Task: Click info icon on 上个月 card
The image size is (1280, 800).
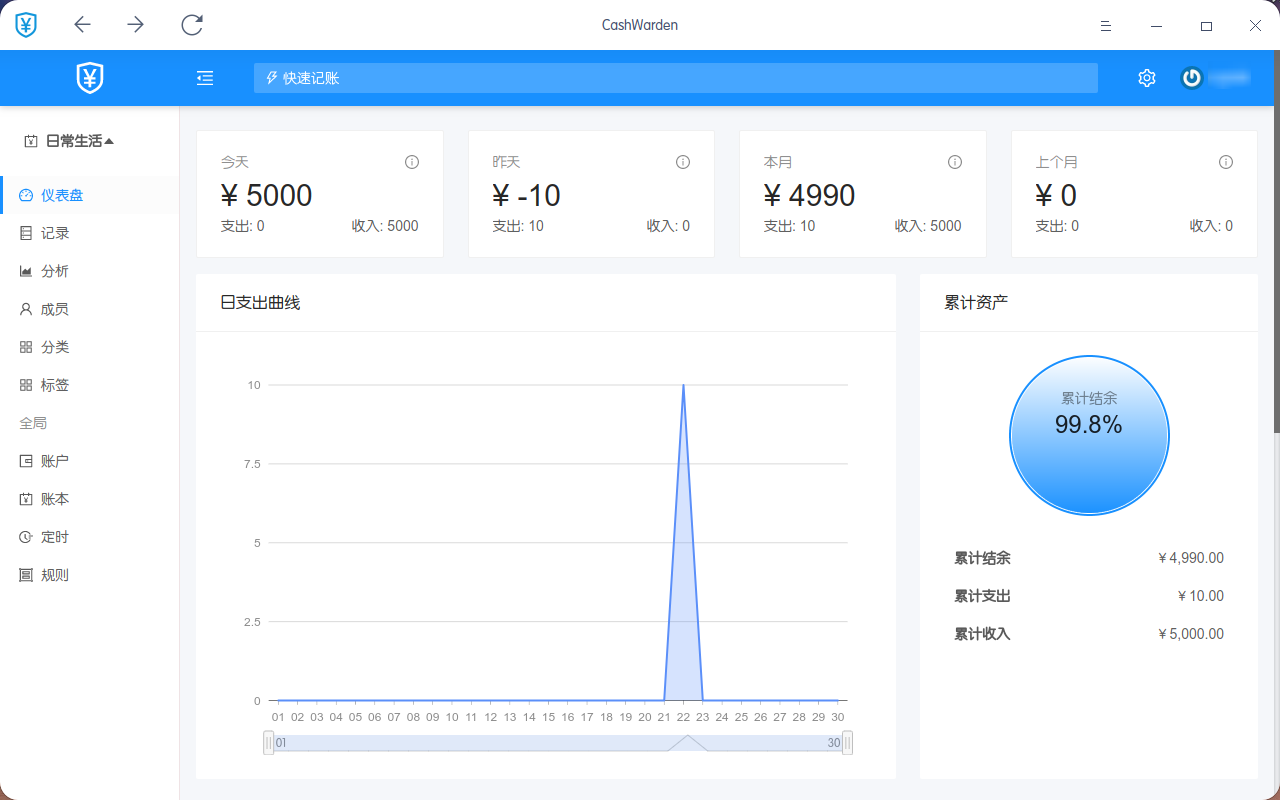Action: (1226, 162)
